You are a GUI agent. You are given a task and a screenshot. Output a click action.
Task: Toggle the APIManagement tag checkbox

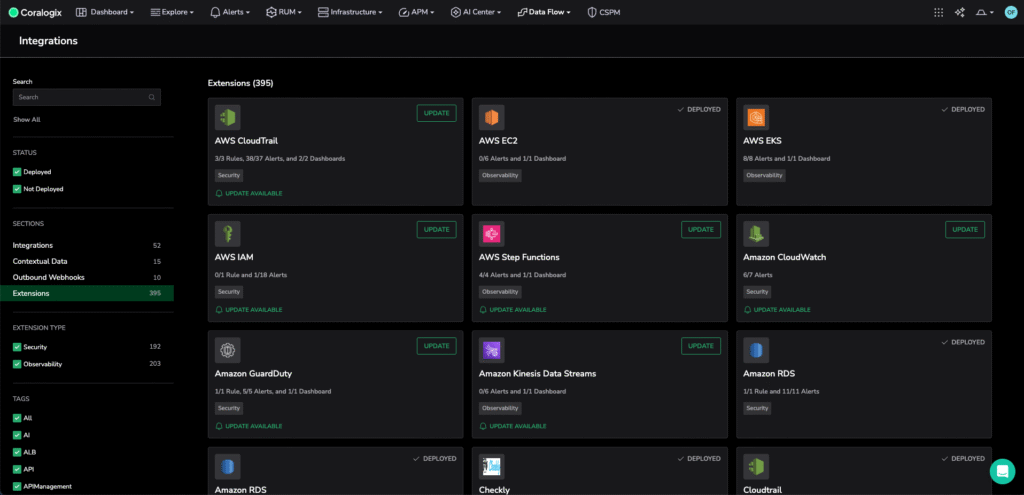pos(17,486)
